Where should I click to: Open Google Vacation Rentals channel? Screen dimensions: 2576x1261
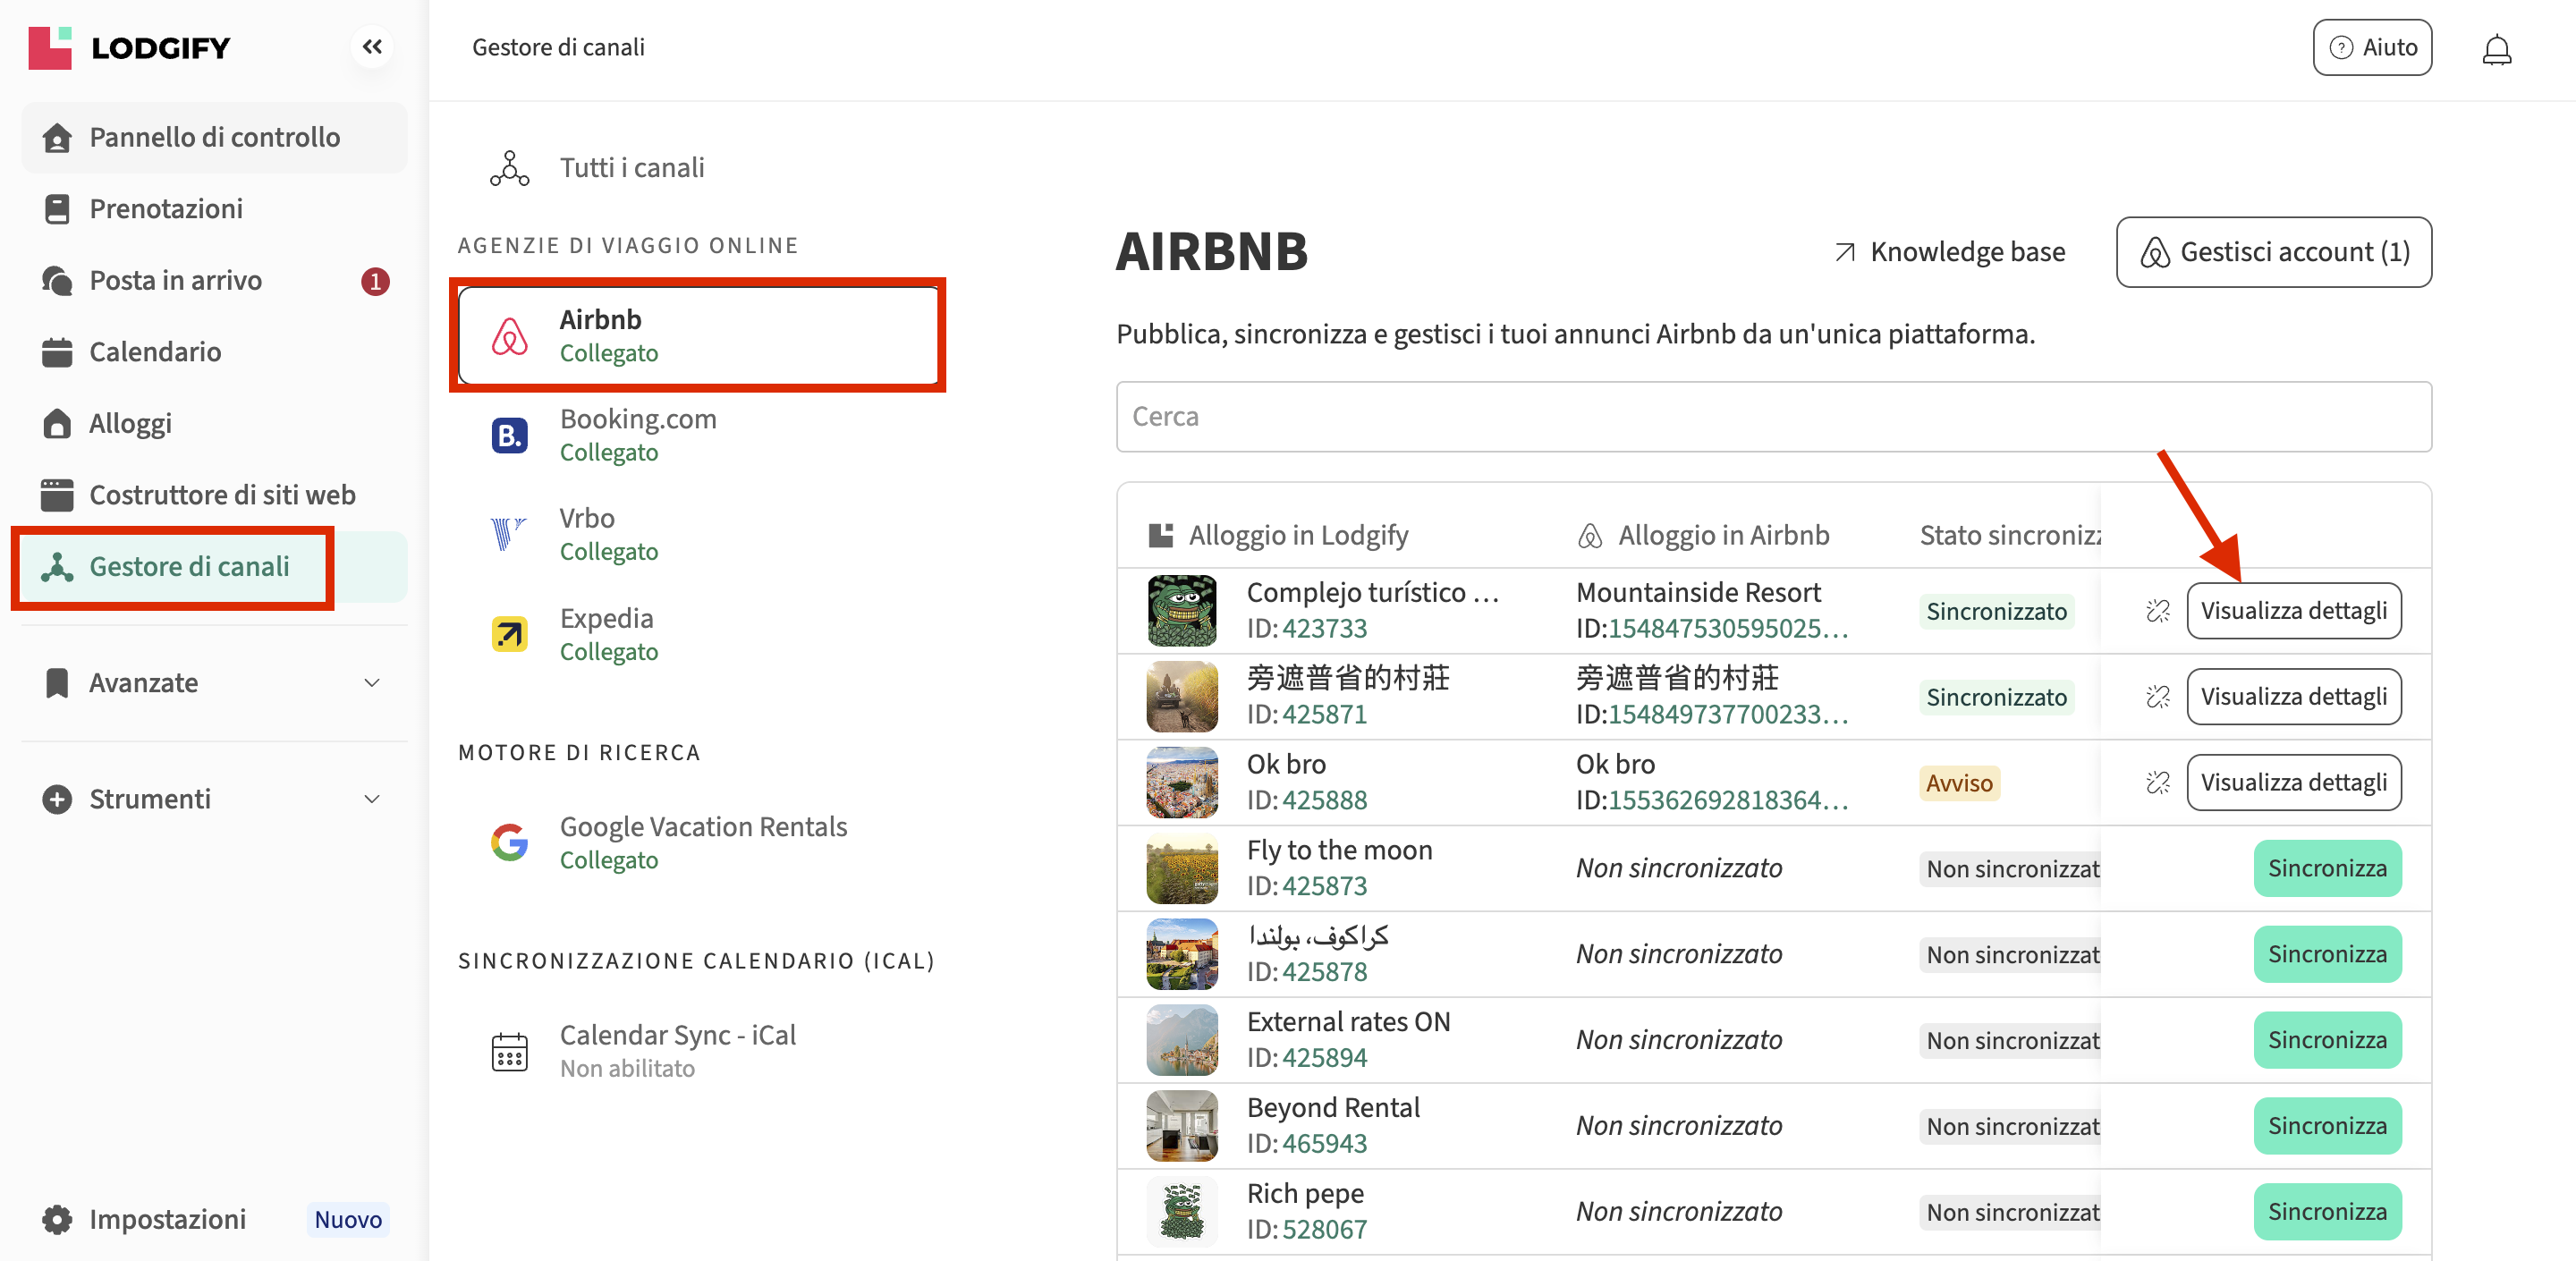click(x=702, y=842)
